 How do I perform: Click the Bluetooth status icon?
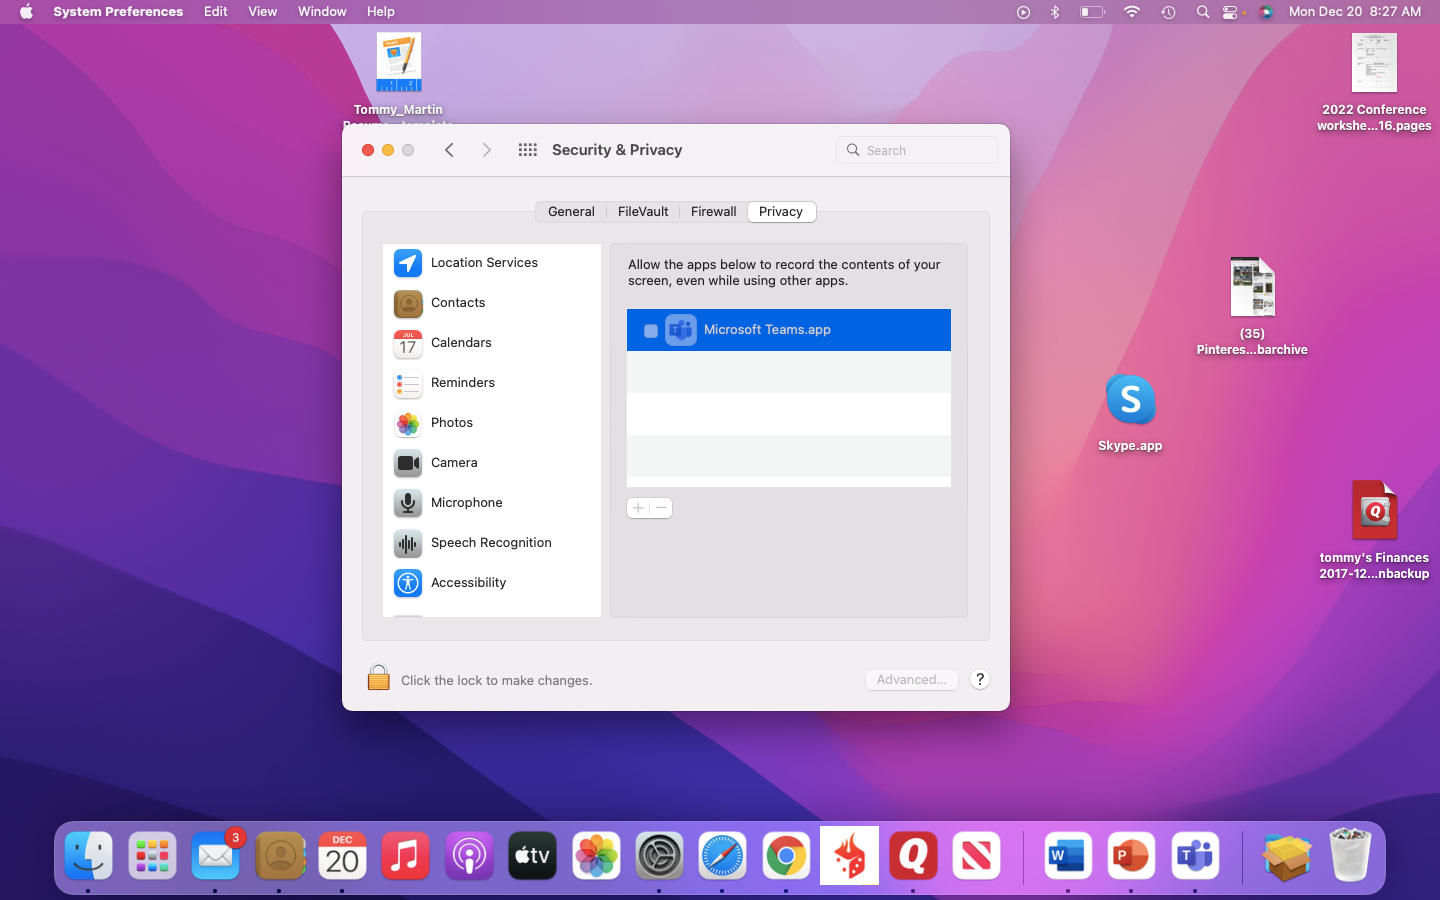(1055, 12)
